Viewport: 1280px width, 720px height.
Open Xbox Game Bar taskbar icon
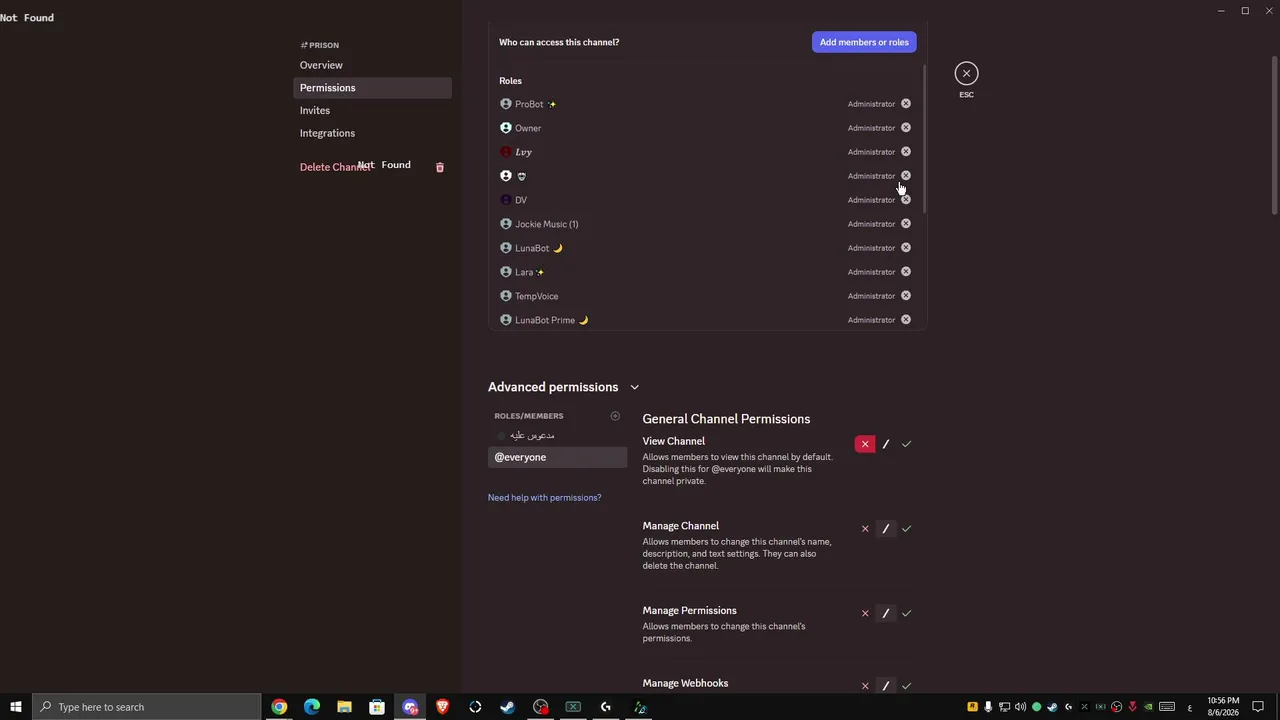click(573, 707)
